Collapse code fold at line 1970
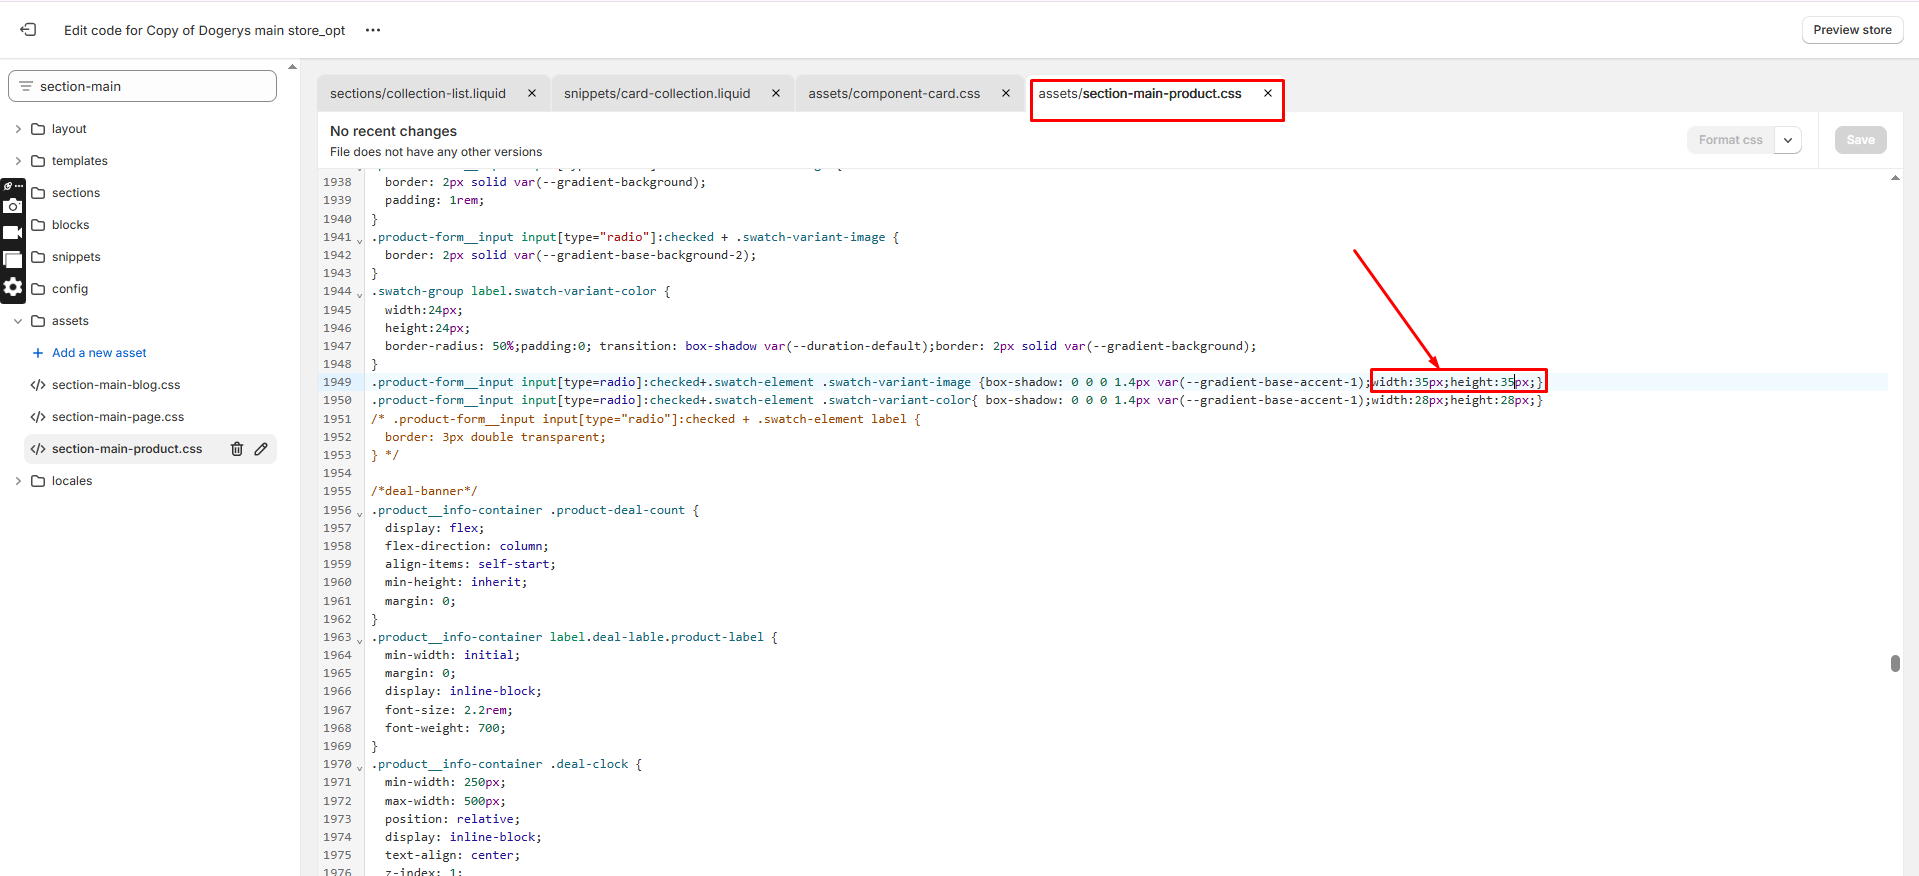 coord(360,767)
